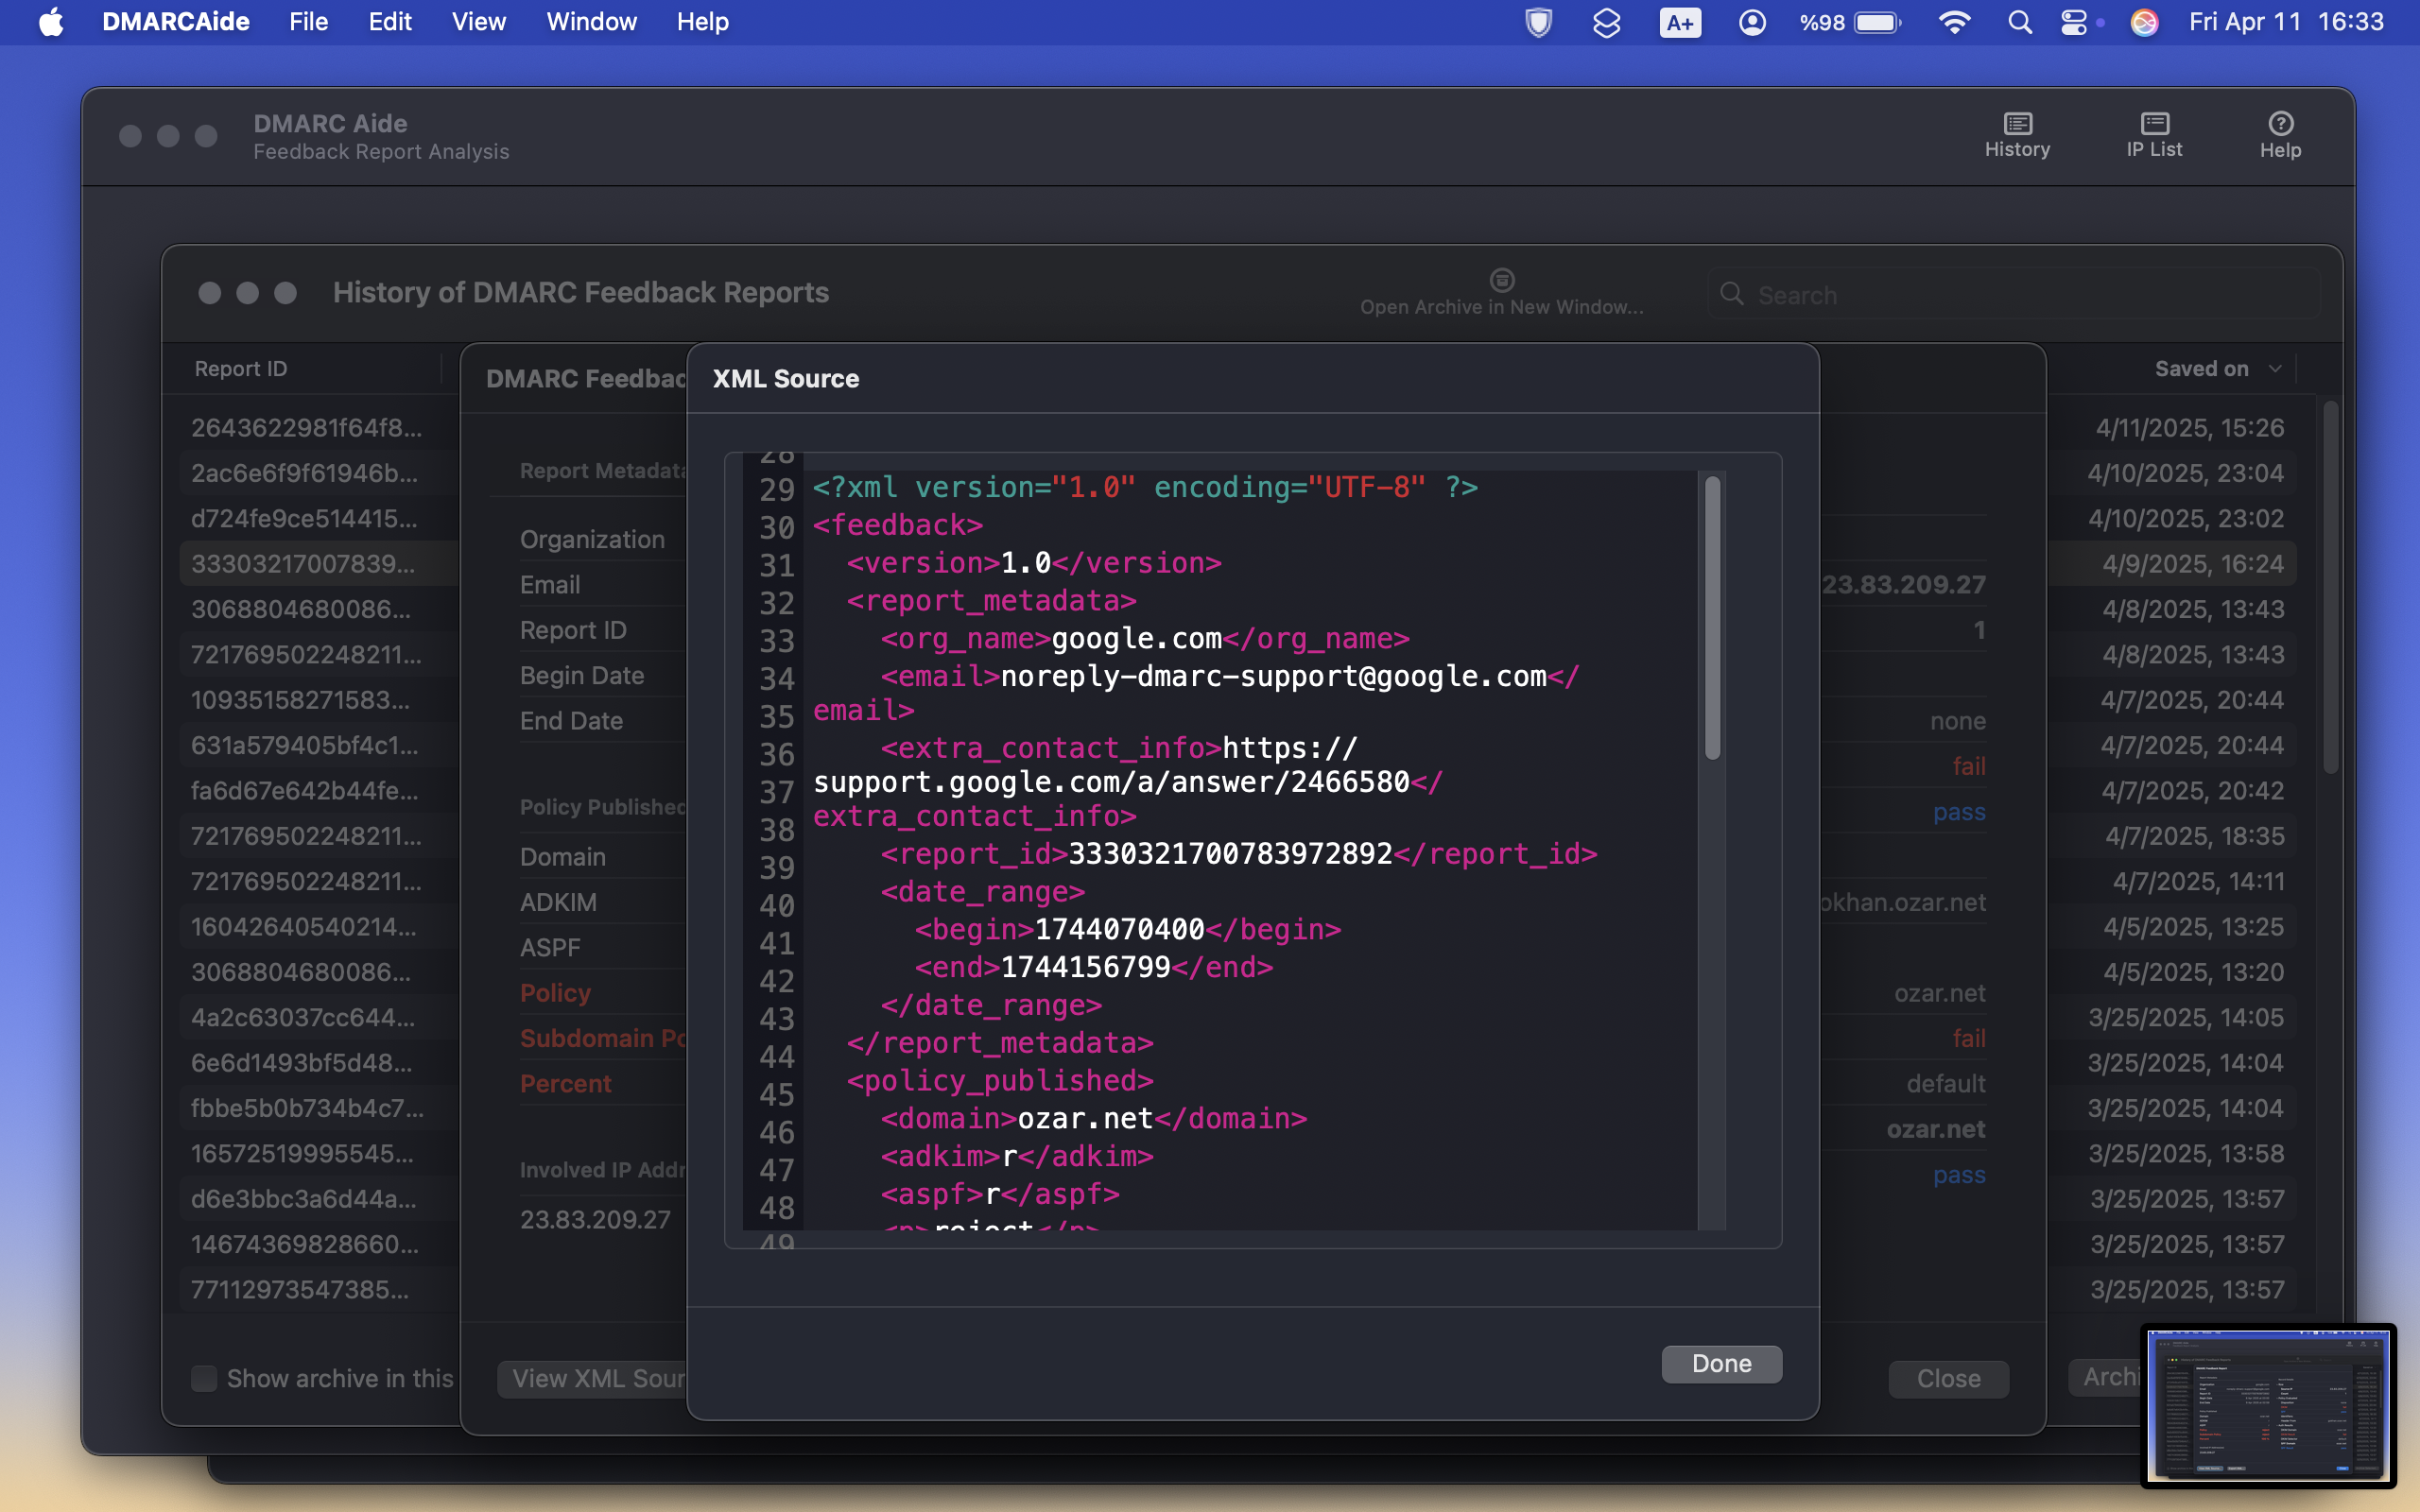Click the Search field in History window

point(2014,294)
